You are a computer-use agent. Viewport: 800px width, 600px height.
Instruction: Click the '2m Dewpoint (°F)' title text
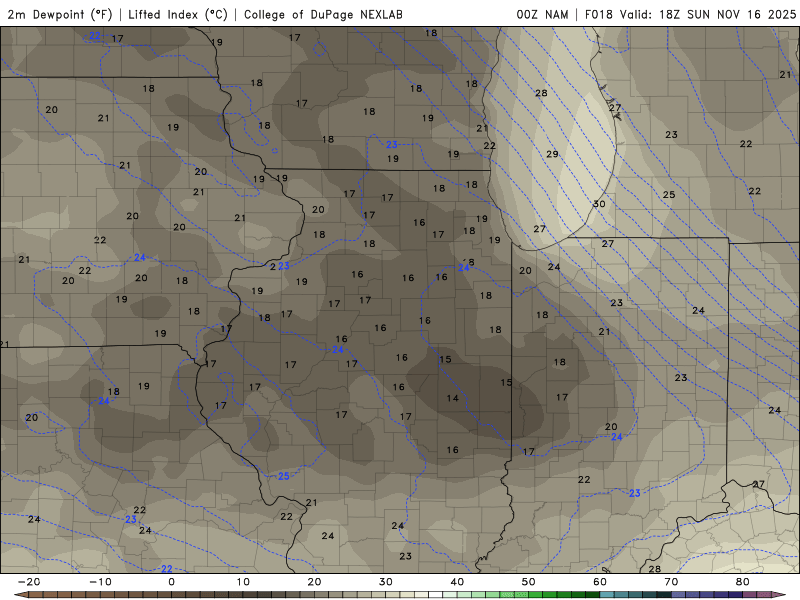(60, 14)
